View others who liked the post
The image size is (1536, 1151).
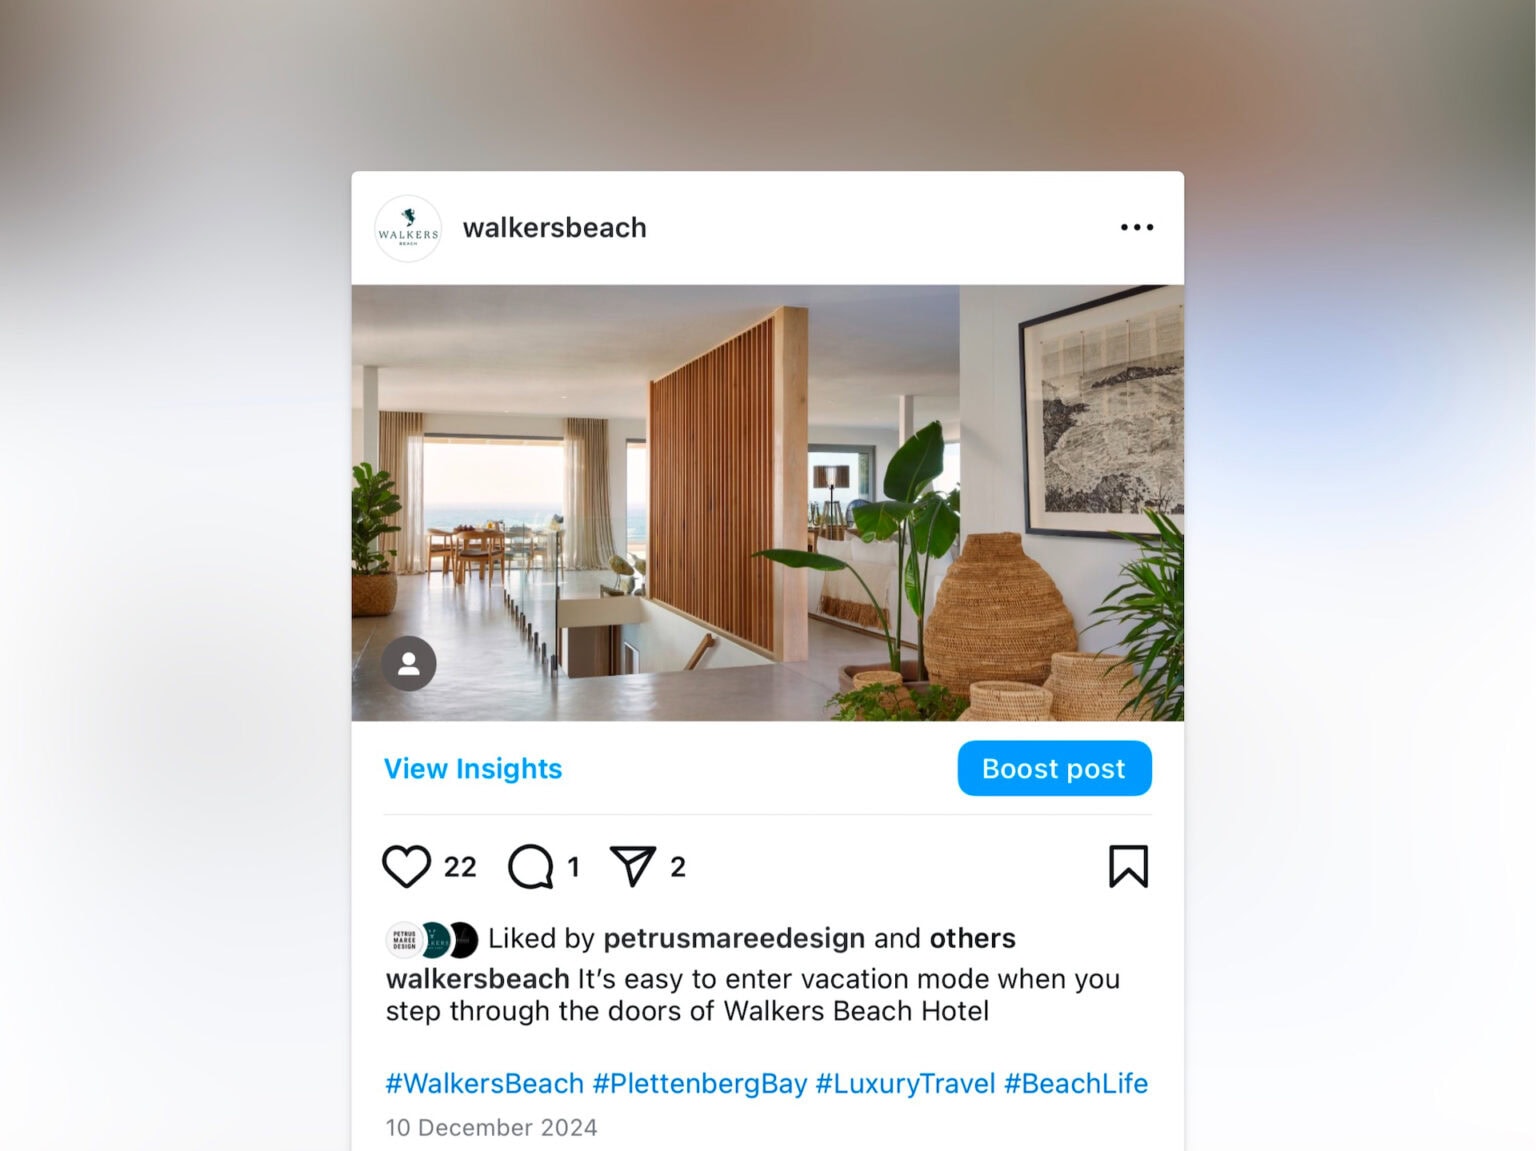click(x=972, y=938)
